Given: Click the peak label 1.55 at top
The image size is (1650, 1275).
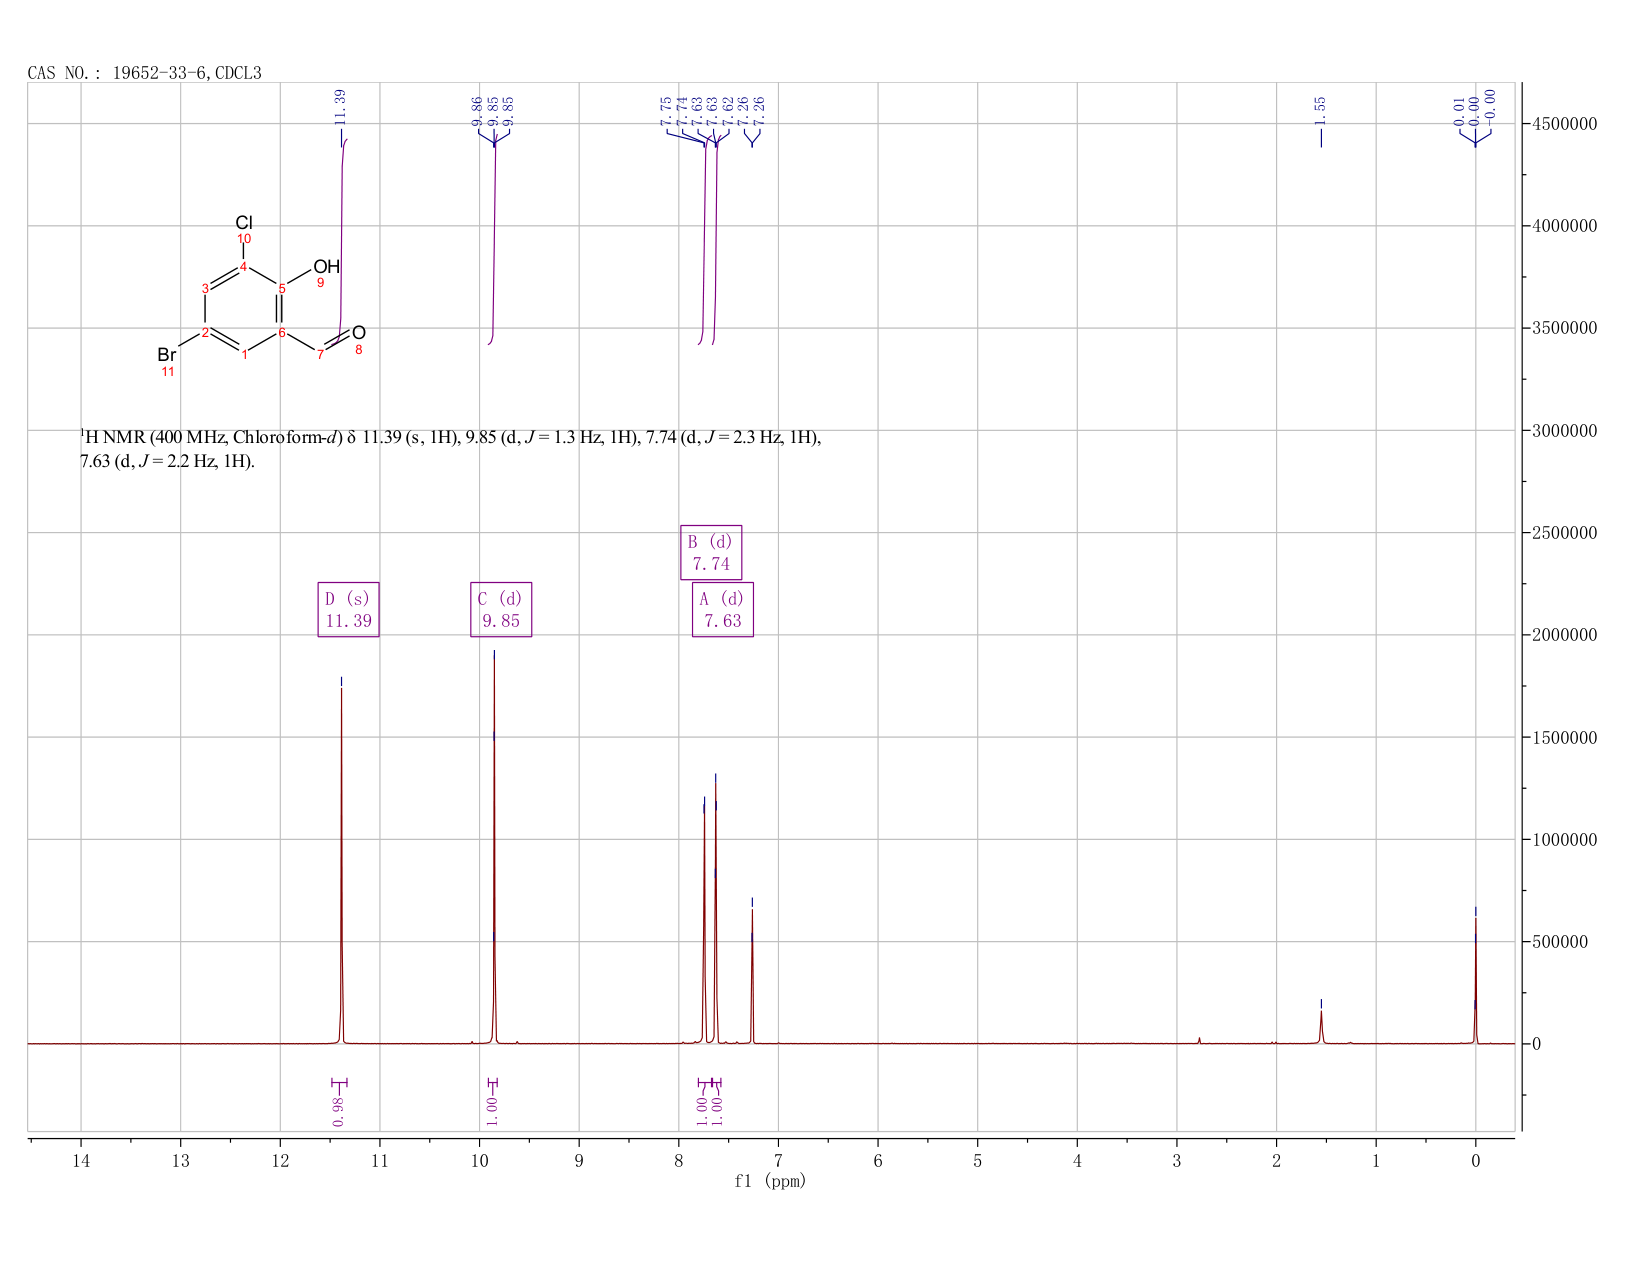Looking at the screenshot, I should pos(1320,110).
